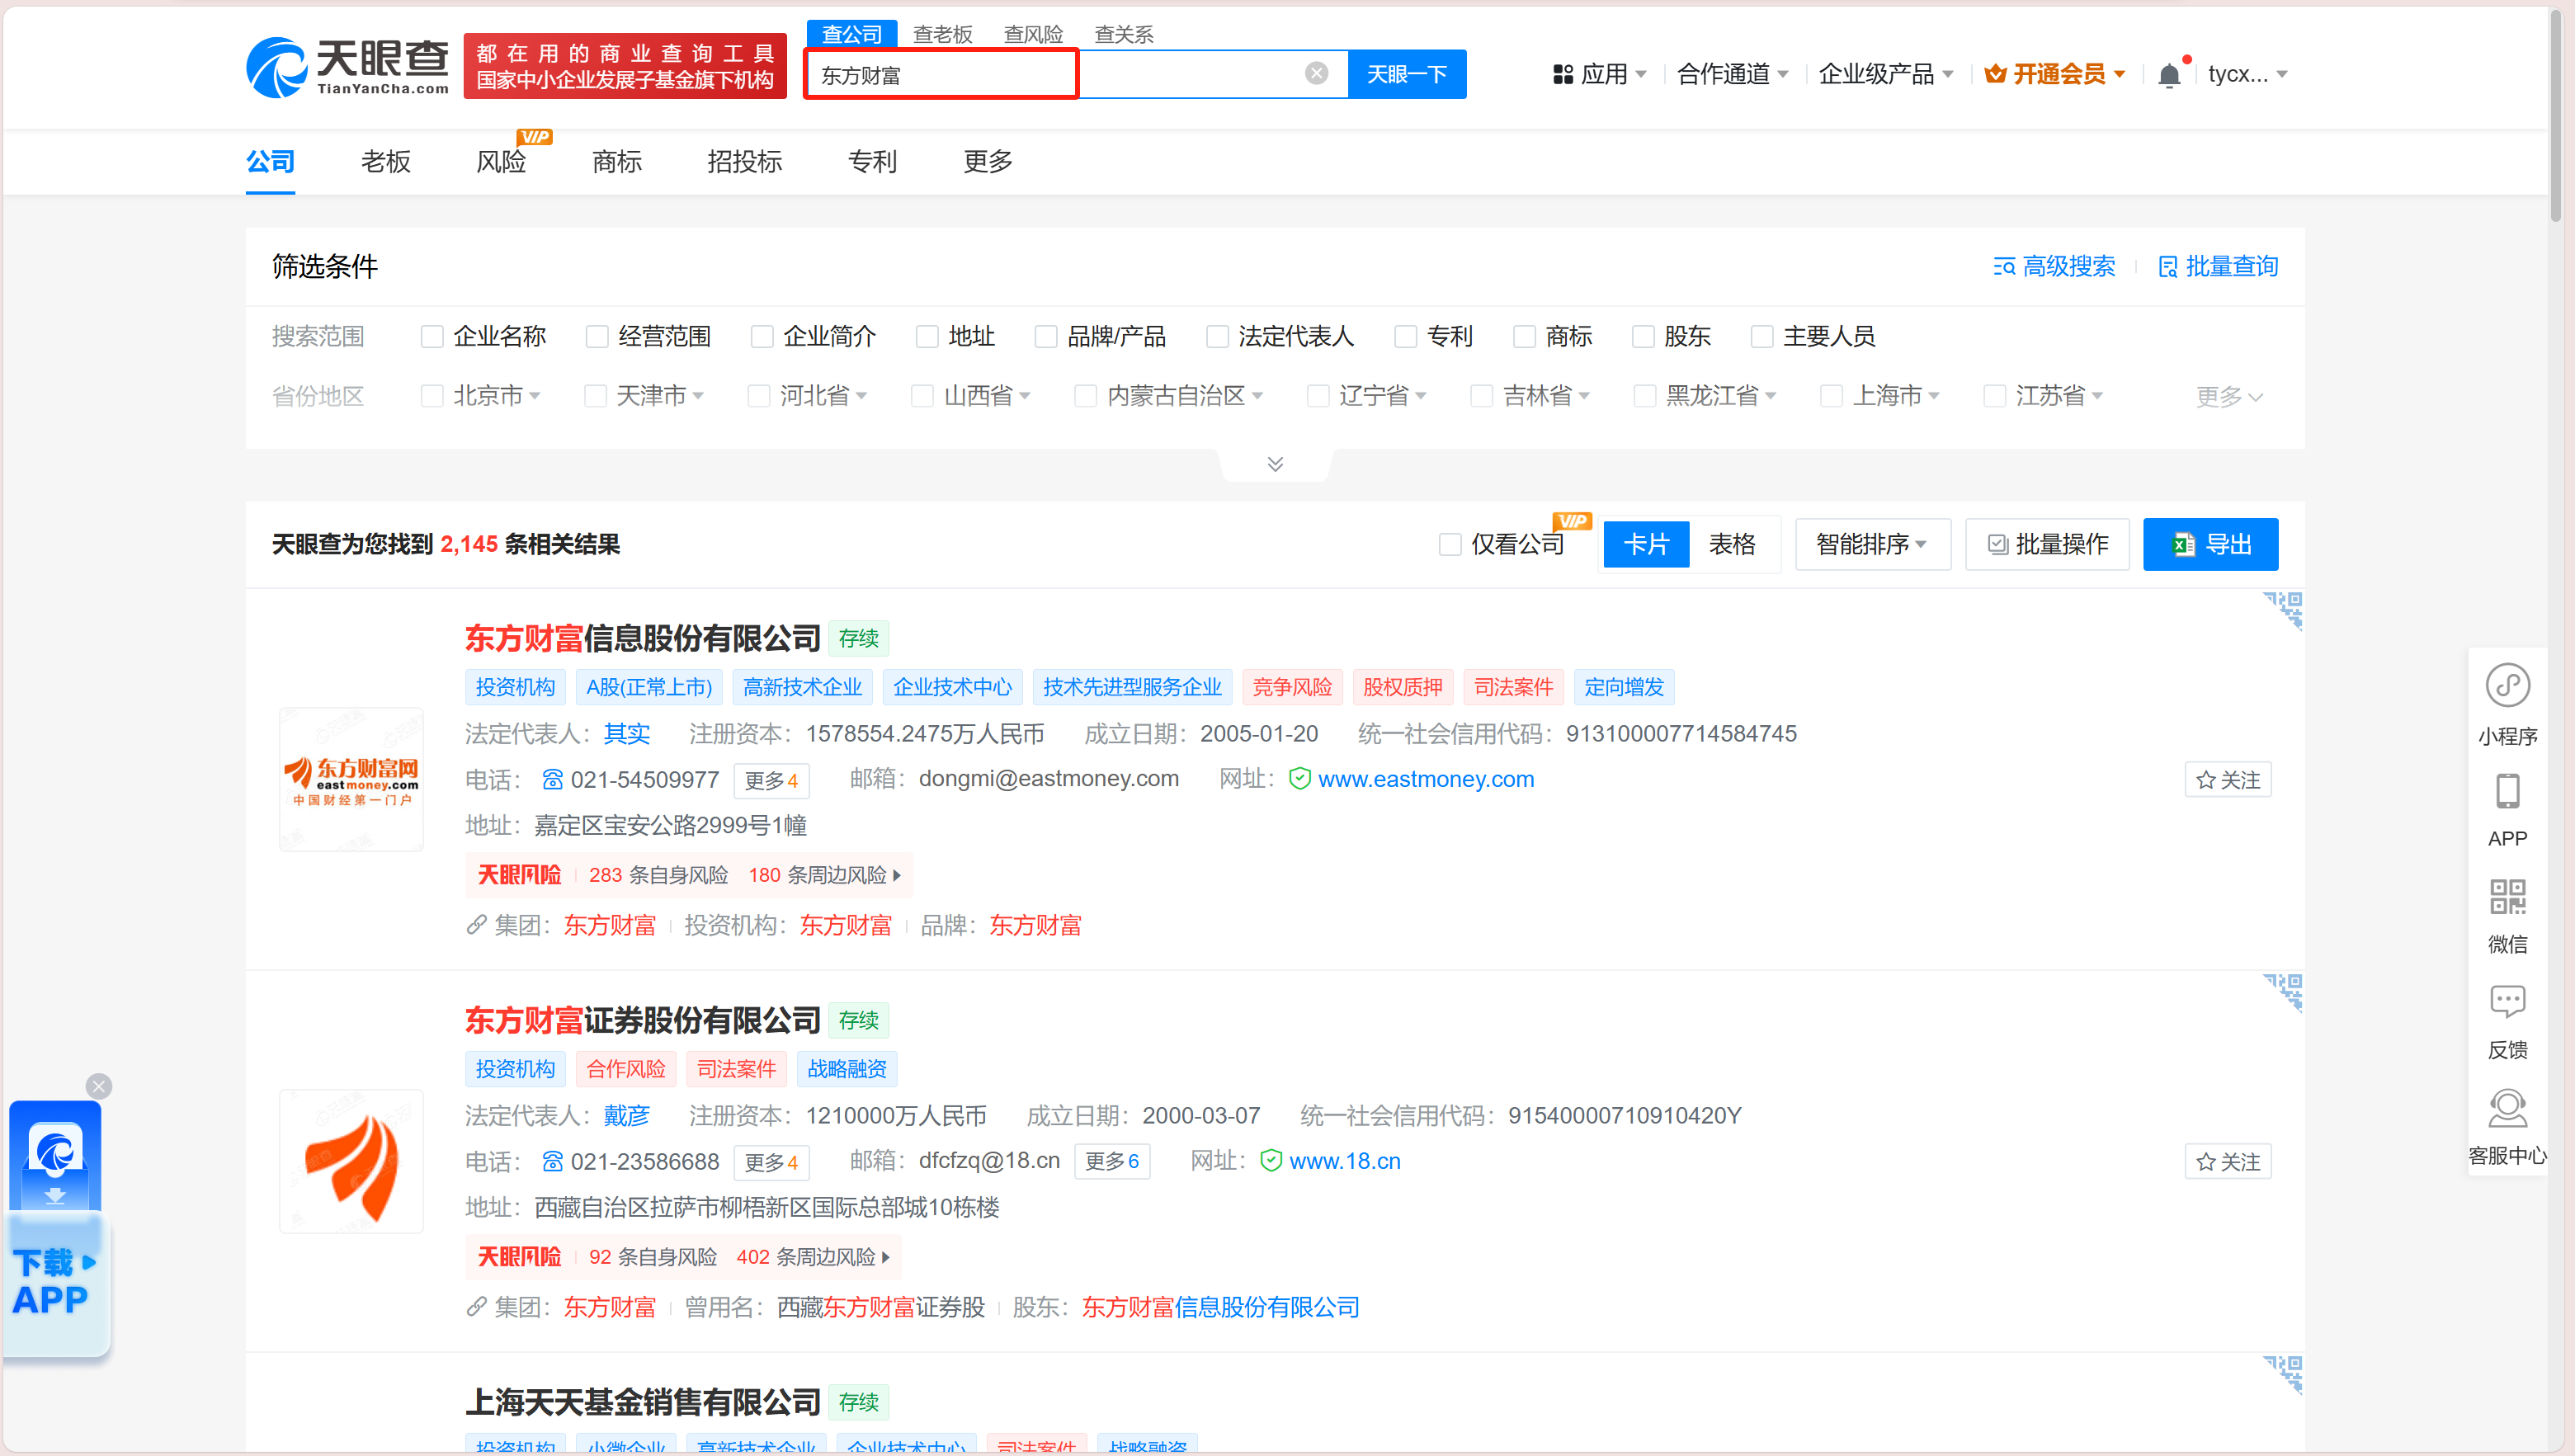The height and width of the screenshot is (1456, 2575).
Task: Click verified shield icon beside www.eastmoney.com
Action: [1299, 779]
